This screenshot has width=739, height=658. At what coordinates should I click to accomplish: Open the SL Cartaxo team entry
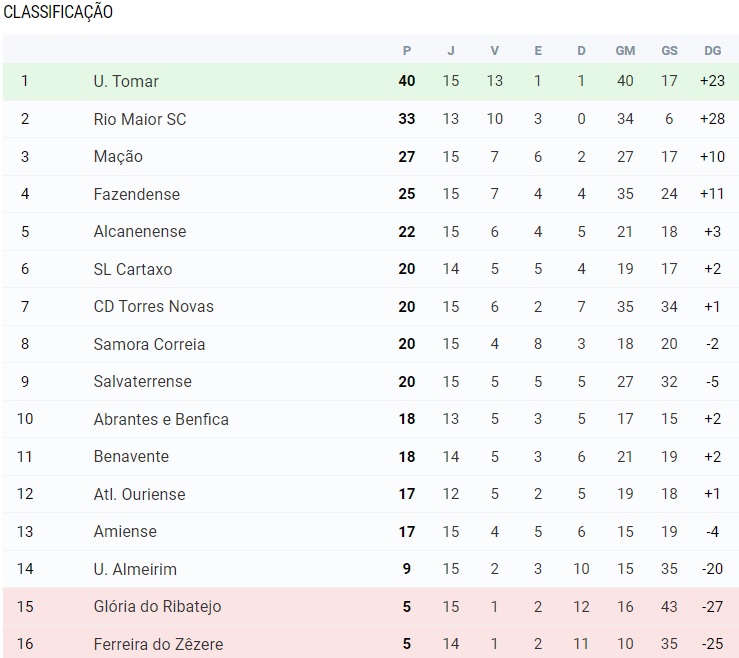133,269
